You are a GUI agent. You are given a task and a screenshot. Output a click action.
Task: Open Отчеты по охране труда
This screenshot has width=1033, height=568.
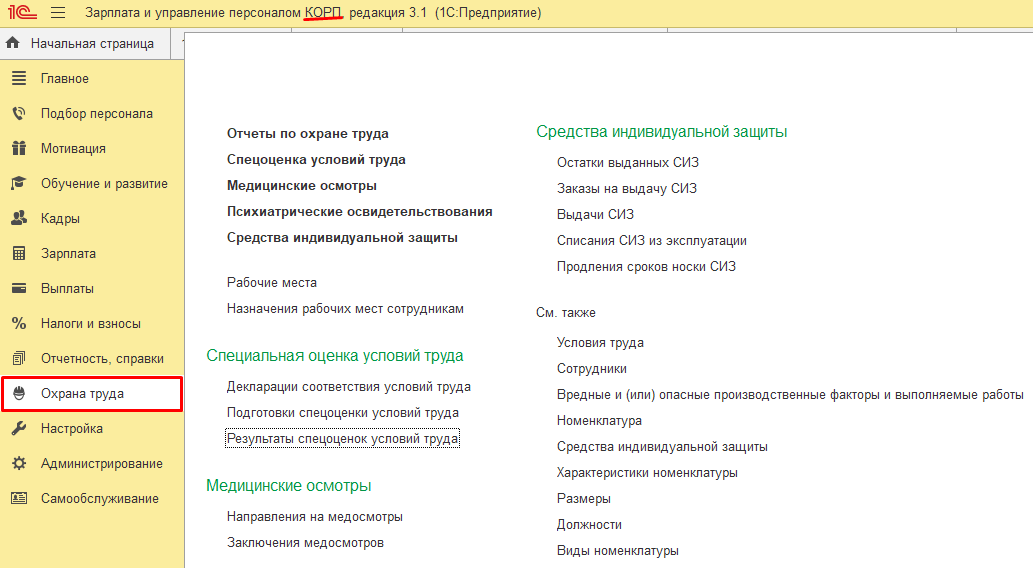[307, 134]
